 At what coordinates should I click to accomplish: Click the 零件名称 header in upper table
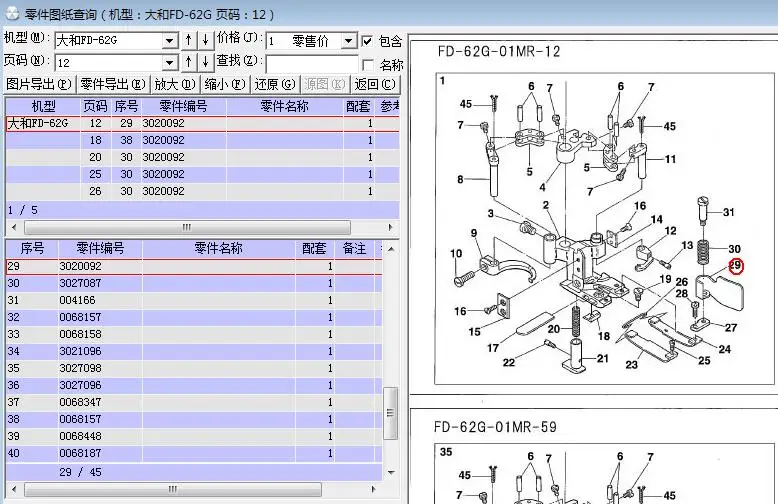(284, 106)
